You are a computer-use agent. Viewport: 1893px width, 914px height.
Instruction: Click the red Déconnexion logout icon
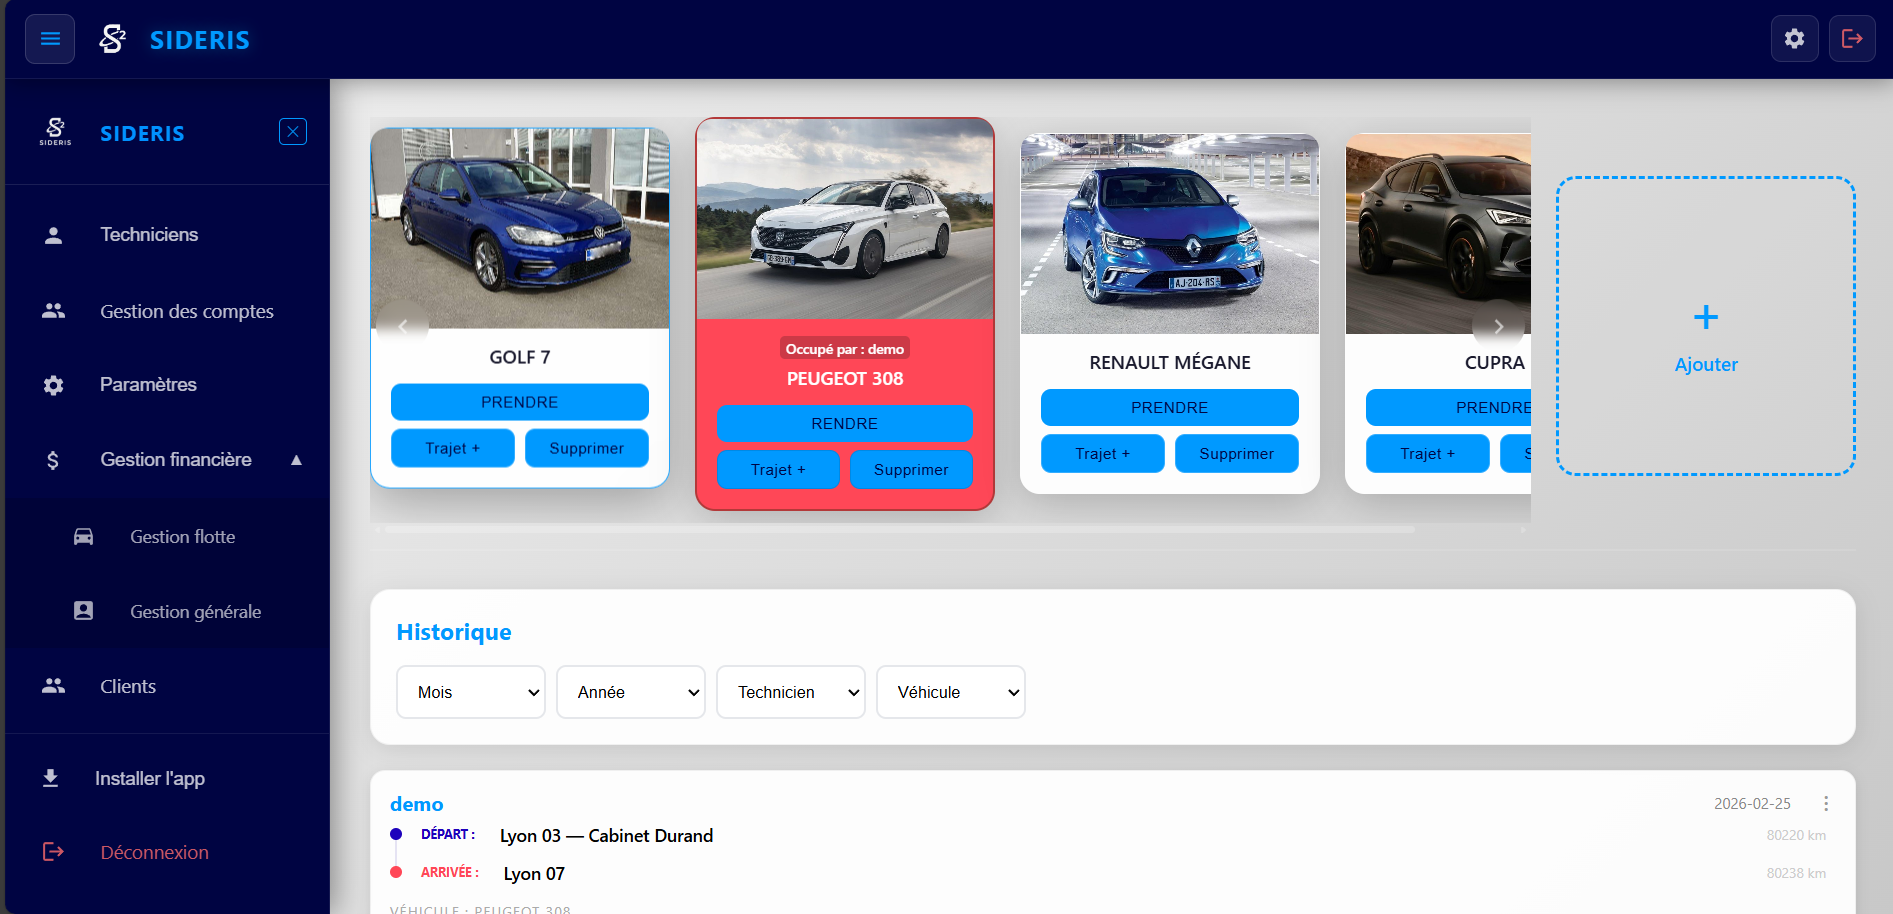point(52,851)
